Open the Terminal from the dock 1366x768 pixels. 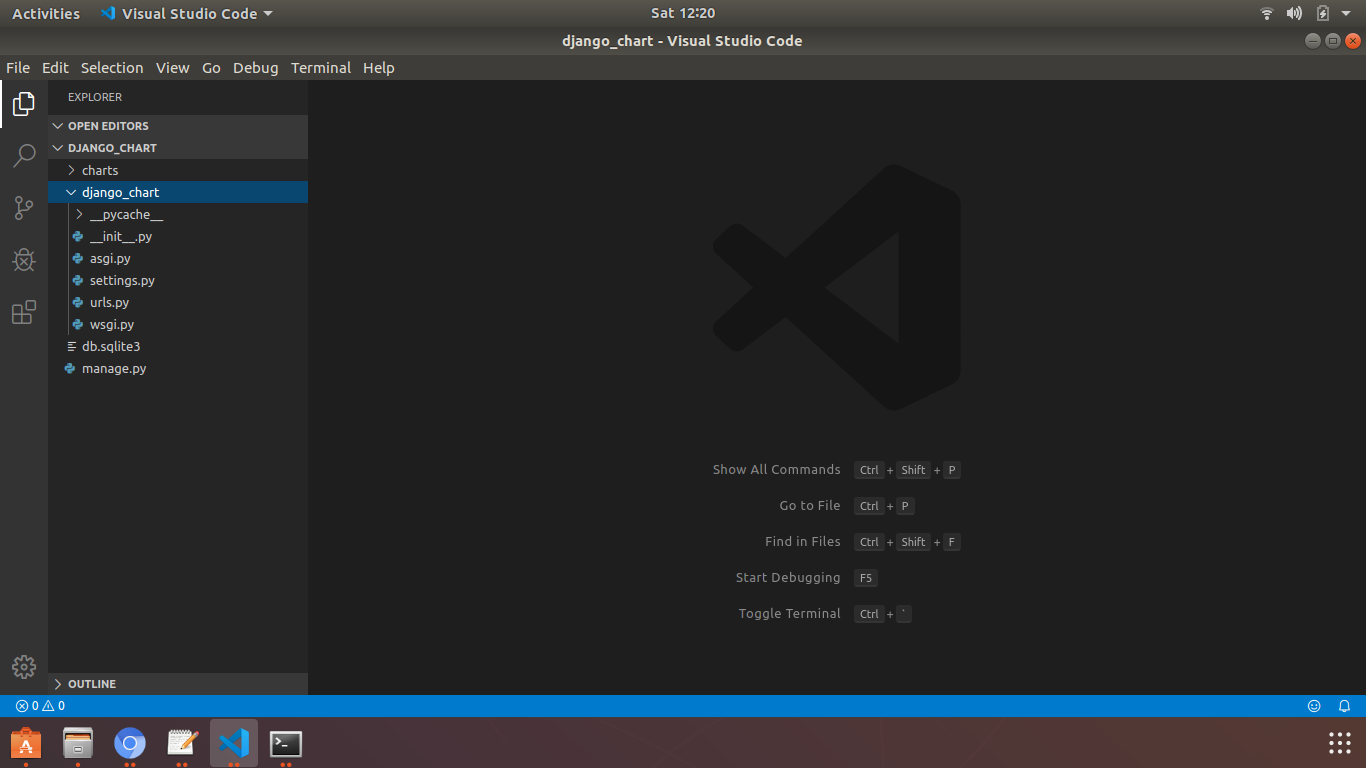click(x=286, y=743)
